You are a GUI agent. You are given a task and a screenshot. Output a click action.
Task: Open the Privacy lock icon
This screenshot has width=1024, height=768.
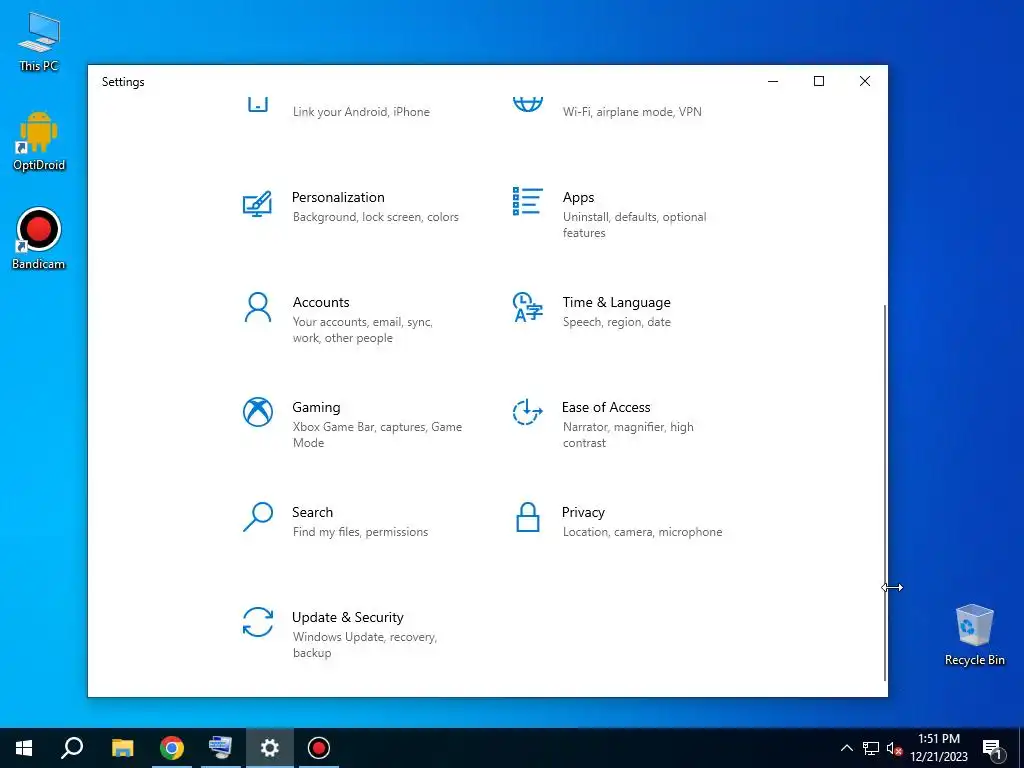pyautogui.click(x=528, y=517)
